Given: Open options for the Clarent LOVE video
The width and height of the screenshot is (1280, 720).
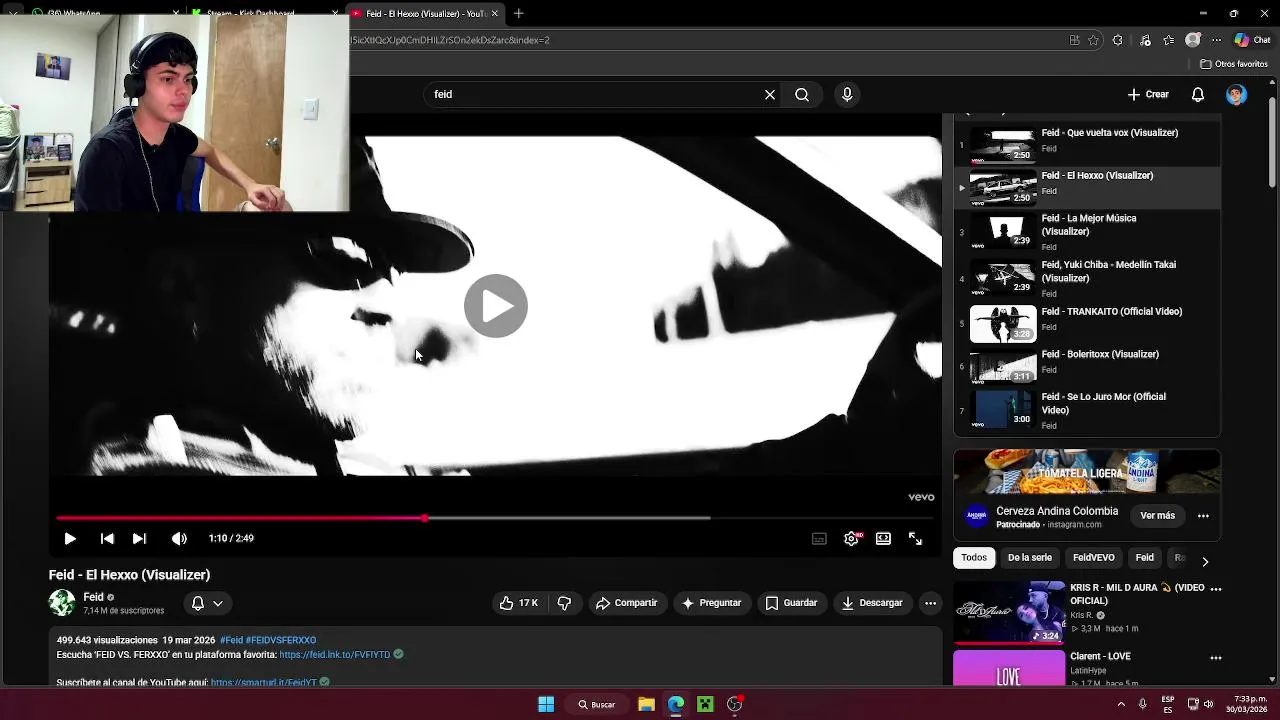Looking at the screenshot, I should click(x=1216, y=658).
